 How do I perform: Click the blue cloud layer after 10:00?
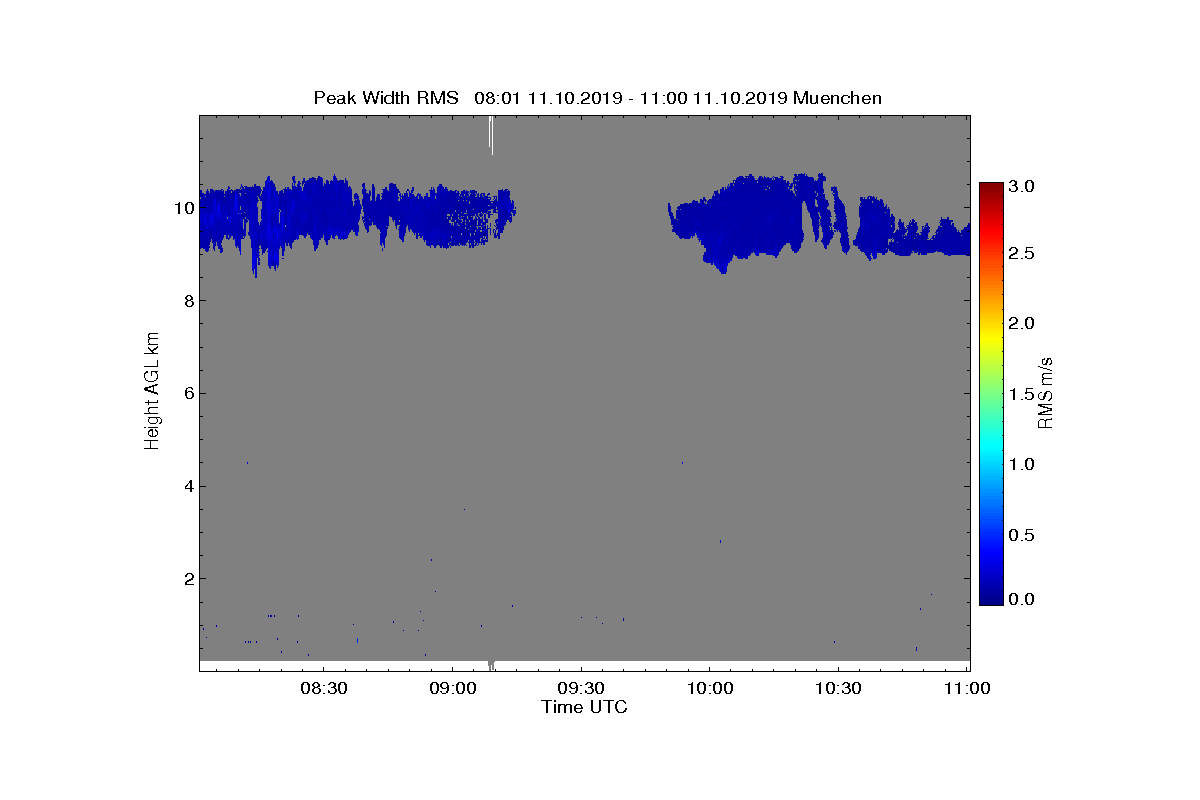pyautogui.click(x=819, y=222)
